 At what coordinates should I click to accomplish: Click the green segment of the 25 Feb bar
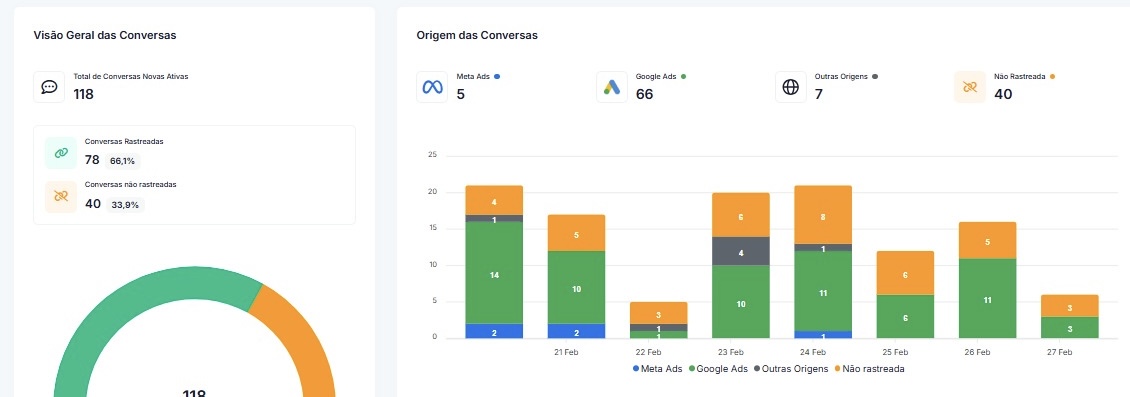click(x=905, y=316)
